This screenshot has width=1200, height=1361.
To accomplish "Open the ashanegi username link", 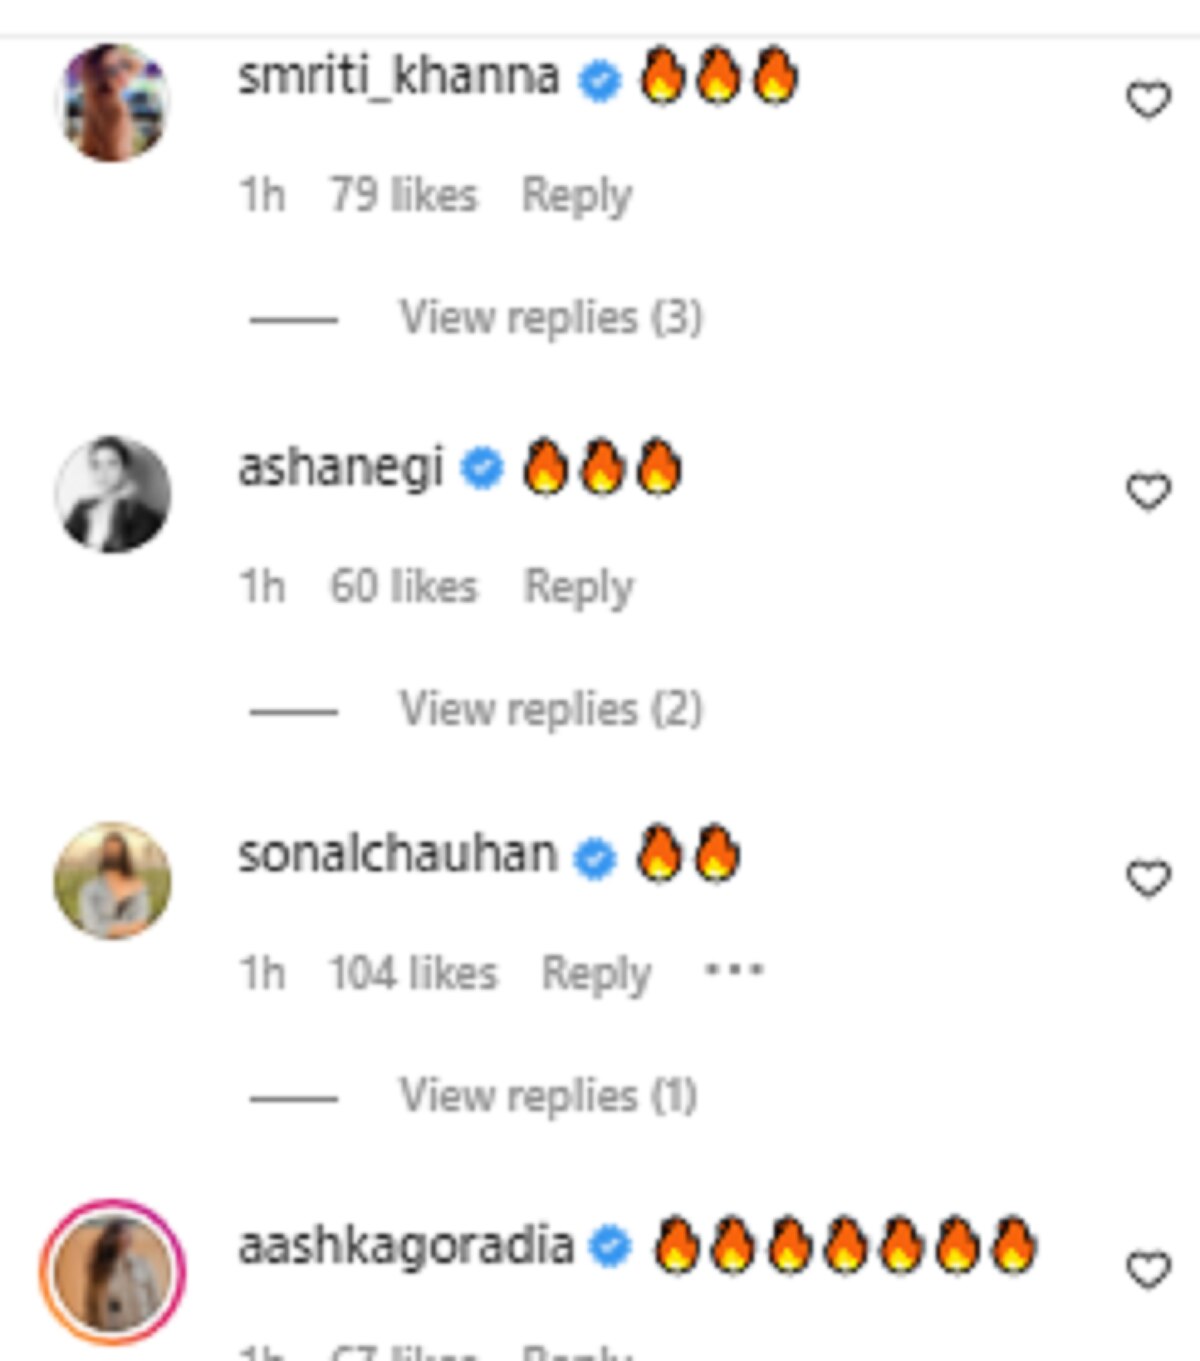I will (x=340, y=468).
